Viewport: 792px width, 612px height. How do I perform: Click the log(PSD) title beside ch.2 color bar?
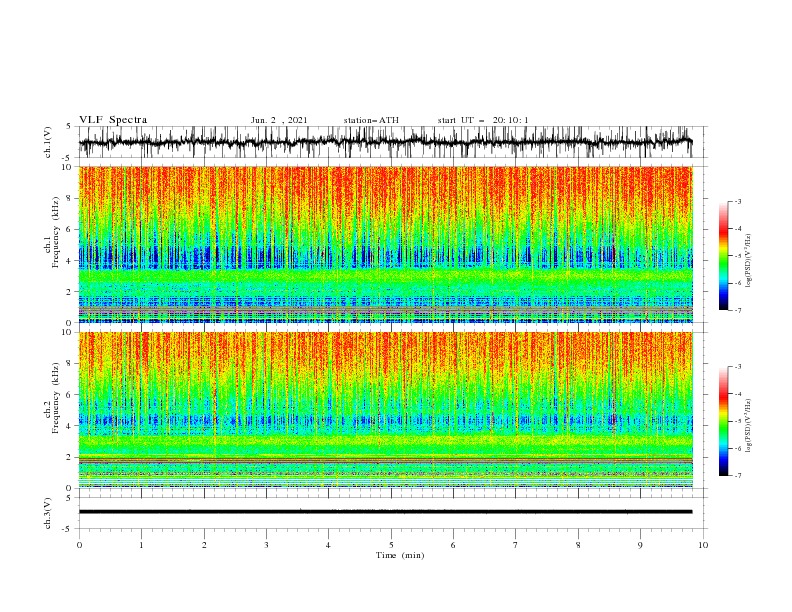[749, 425]
